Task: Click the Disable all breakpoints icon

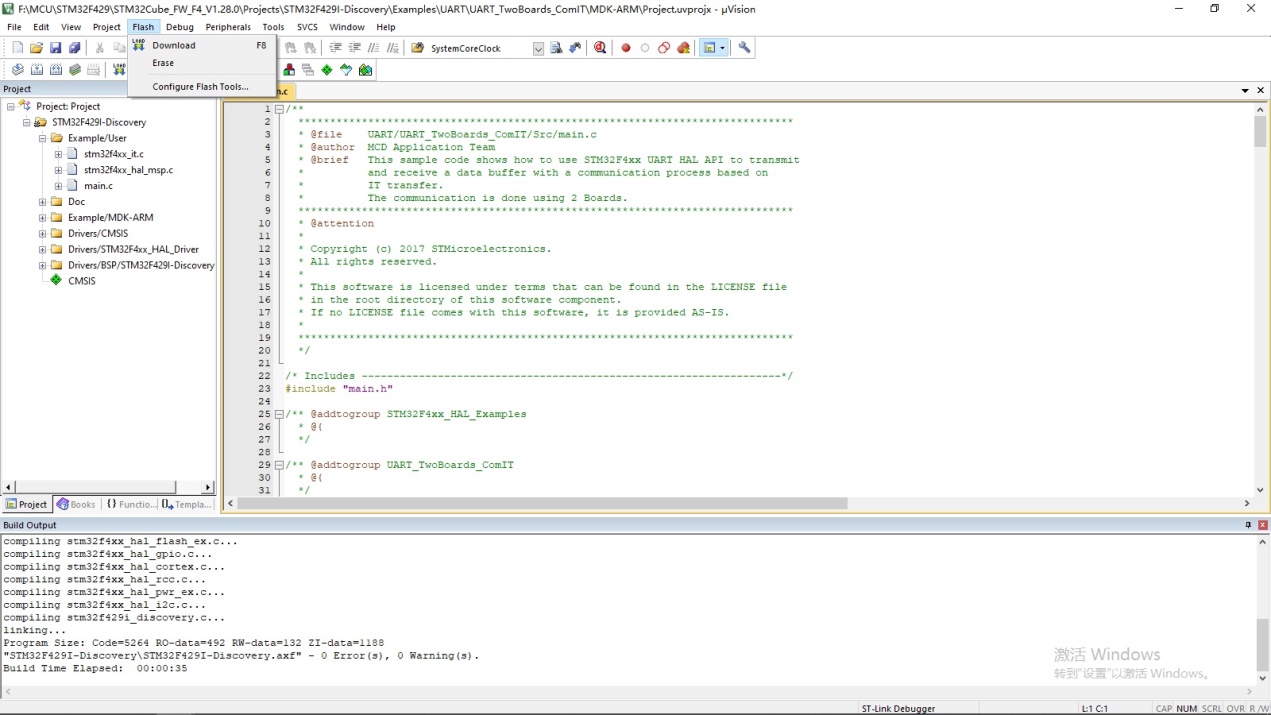Action: coord(664,48)
